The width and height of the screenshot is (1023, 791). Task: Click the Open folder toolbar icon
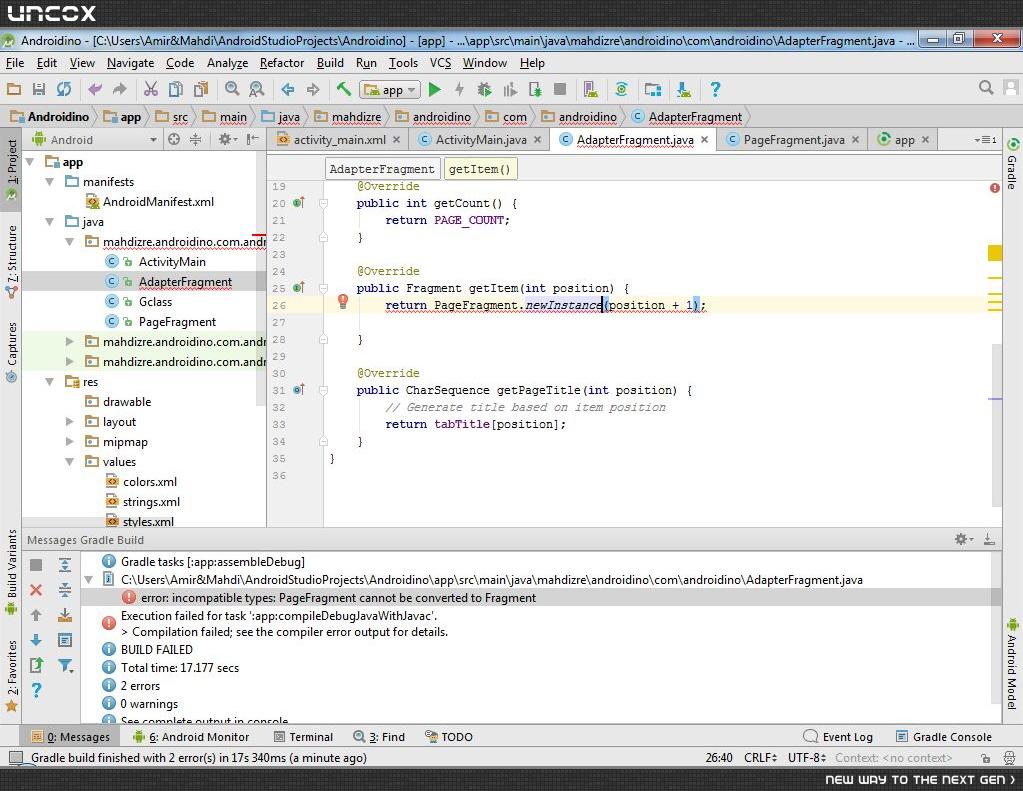pos(14,89)
